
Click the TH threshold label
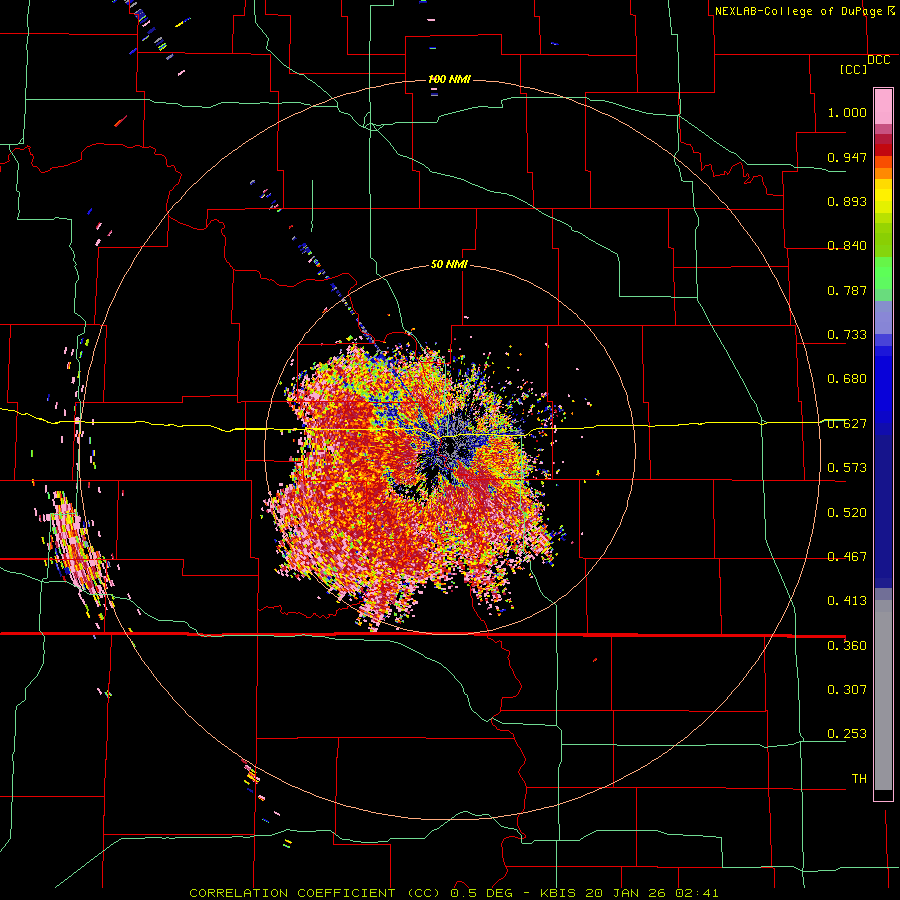click(x=859, y=779)
